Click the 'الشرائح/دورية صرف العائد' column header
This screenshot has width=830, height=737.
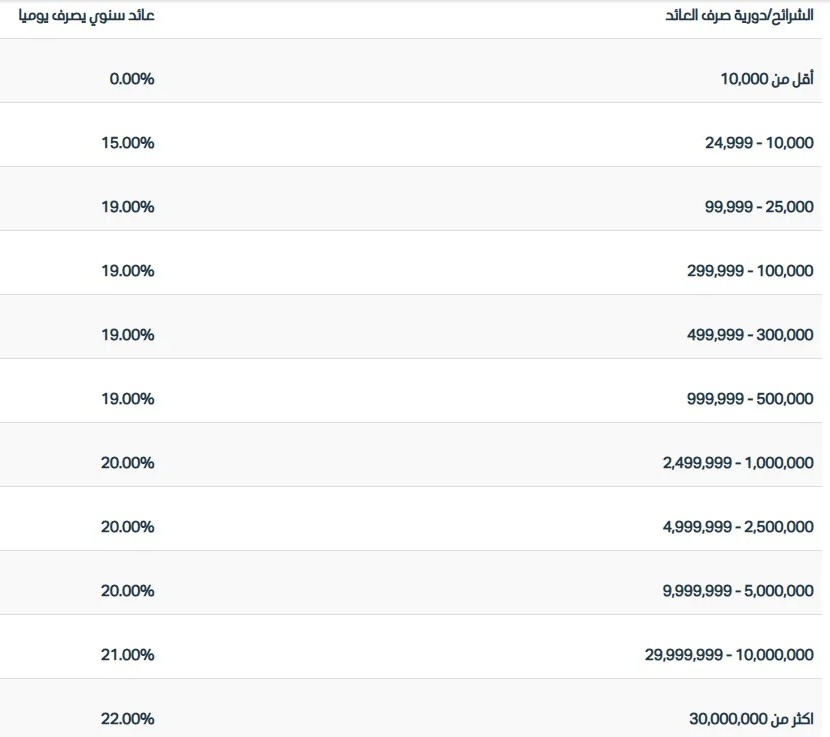[x=739, y=17]
